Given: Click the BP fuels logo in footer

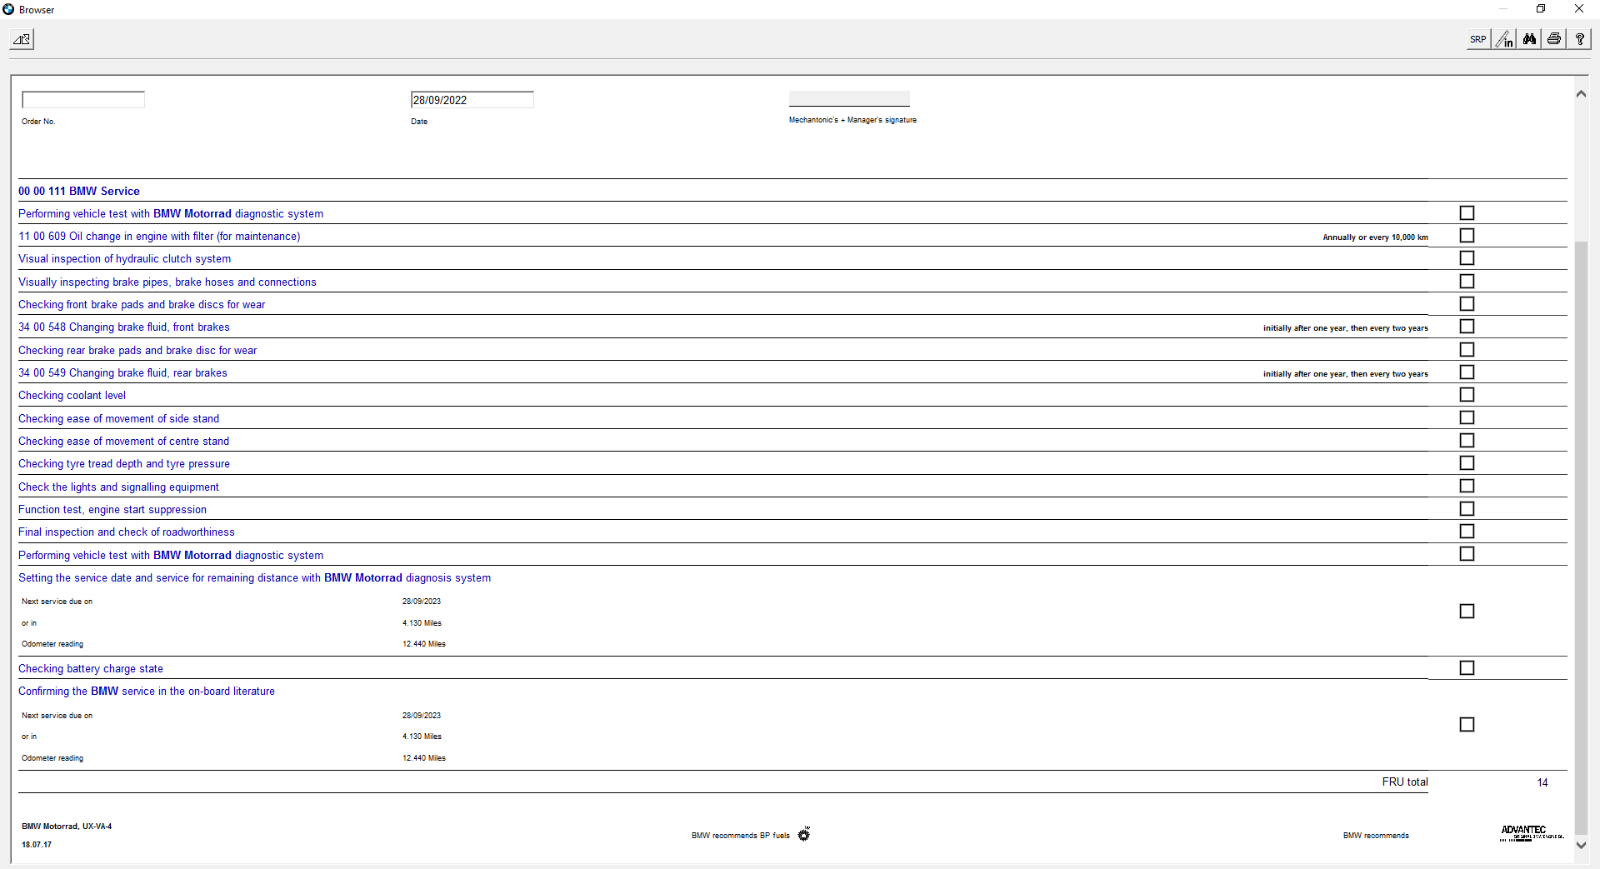Looking at the screenshot, I should coord(804,834).
